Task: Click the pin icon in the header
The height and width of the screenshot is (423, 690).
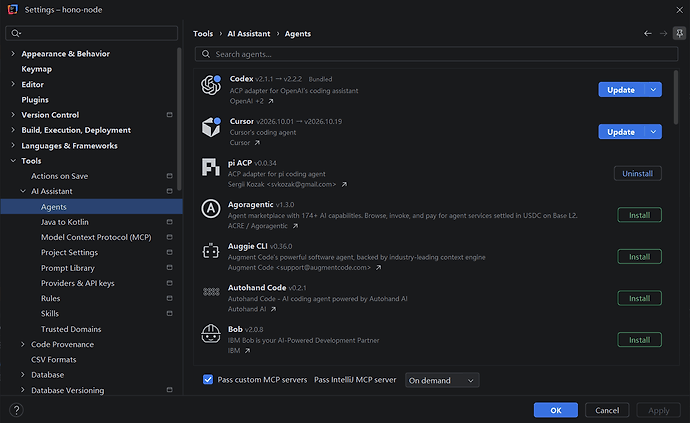Action: point(679,33)
